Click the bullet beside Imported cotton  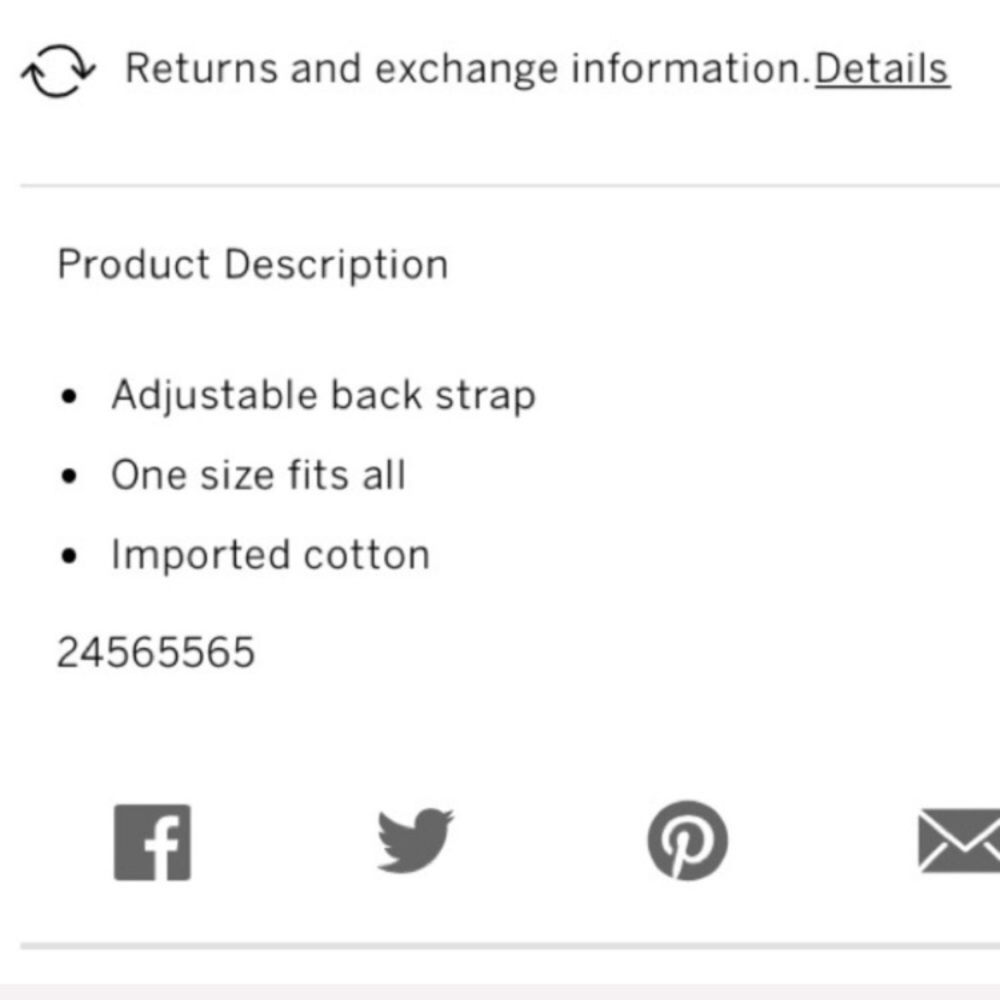tap(68, 556)
